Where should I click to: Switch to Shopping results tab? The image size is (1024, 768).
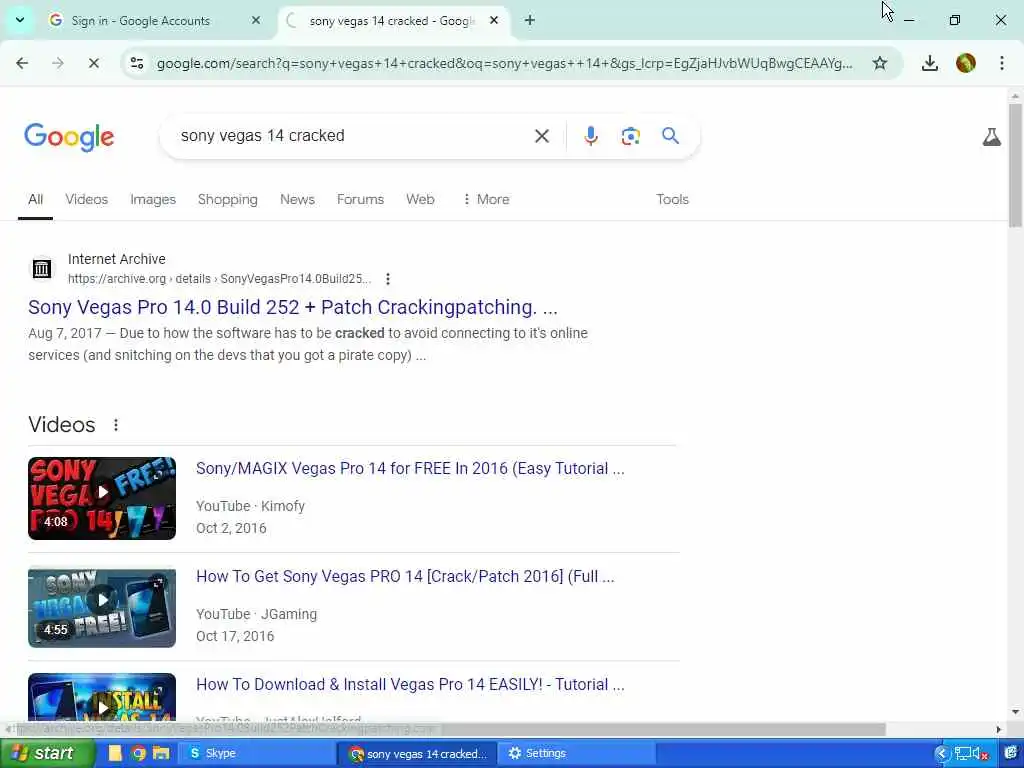(x=227, y=199)
